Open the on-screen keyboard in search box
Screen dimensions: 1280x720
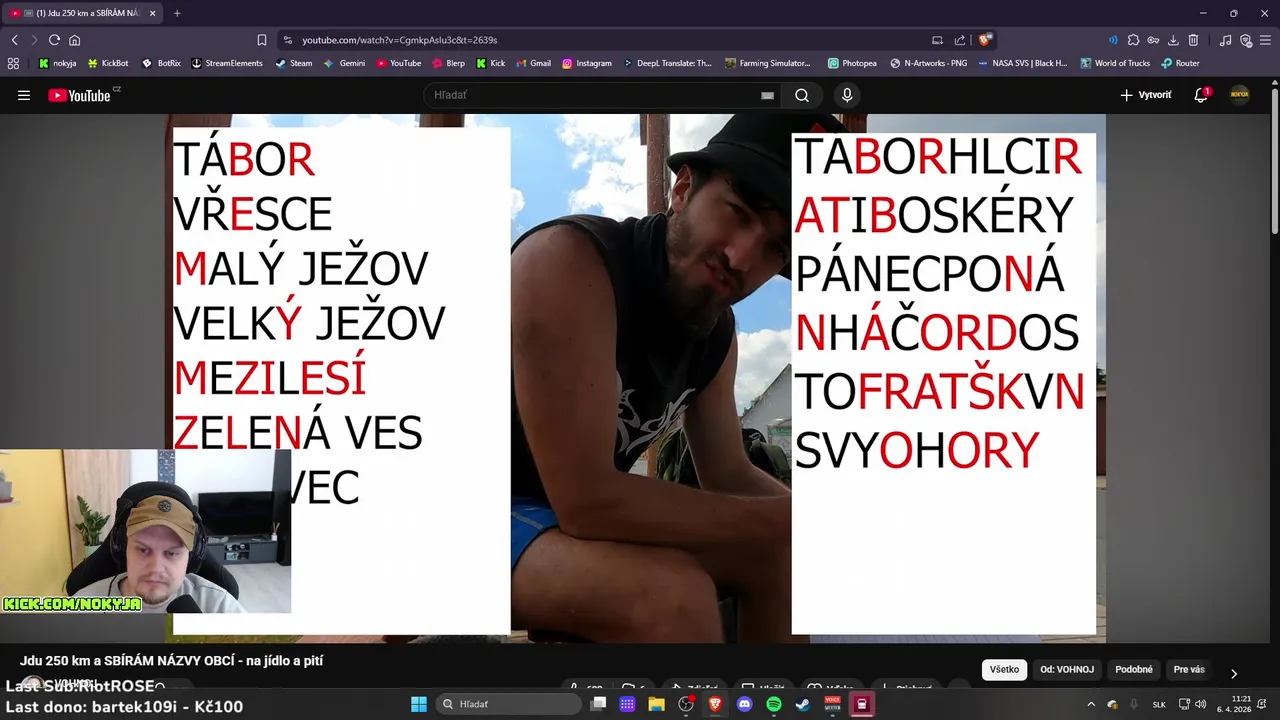[x=767, y=95]
